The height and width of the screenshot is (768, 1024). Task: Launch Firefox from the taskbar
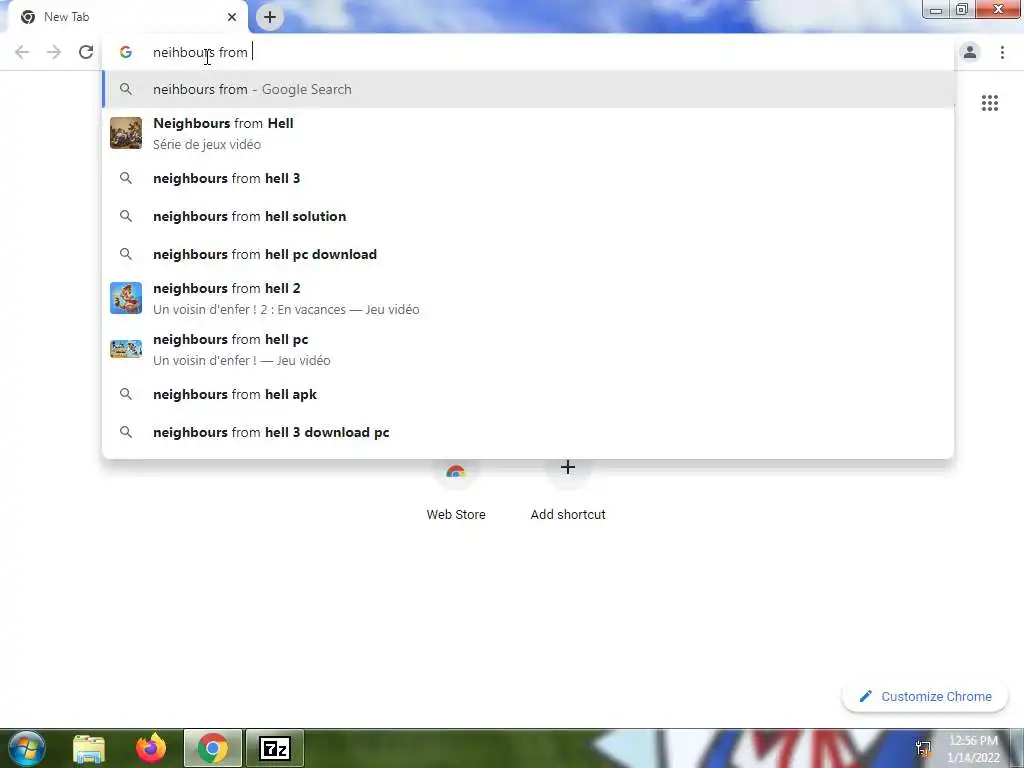pos(151,749)
